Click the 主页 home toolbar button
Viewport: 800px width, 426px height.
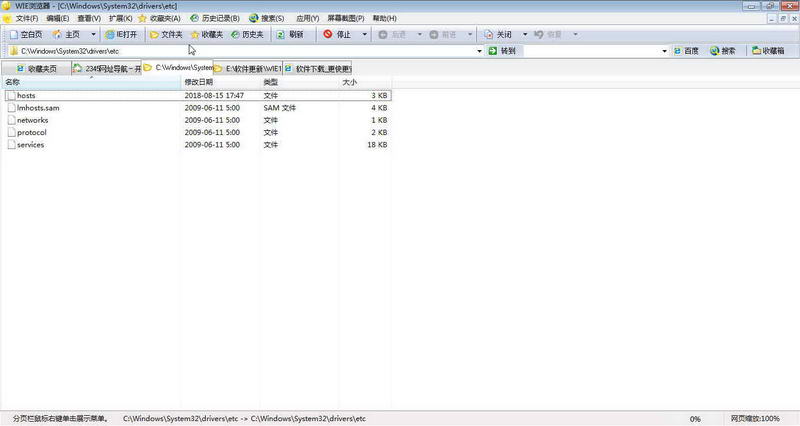pyautogui.click(x=66, y=34)
